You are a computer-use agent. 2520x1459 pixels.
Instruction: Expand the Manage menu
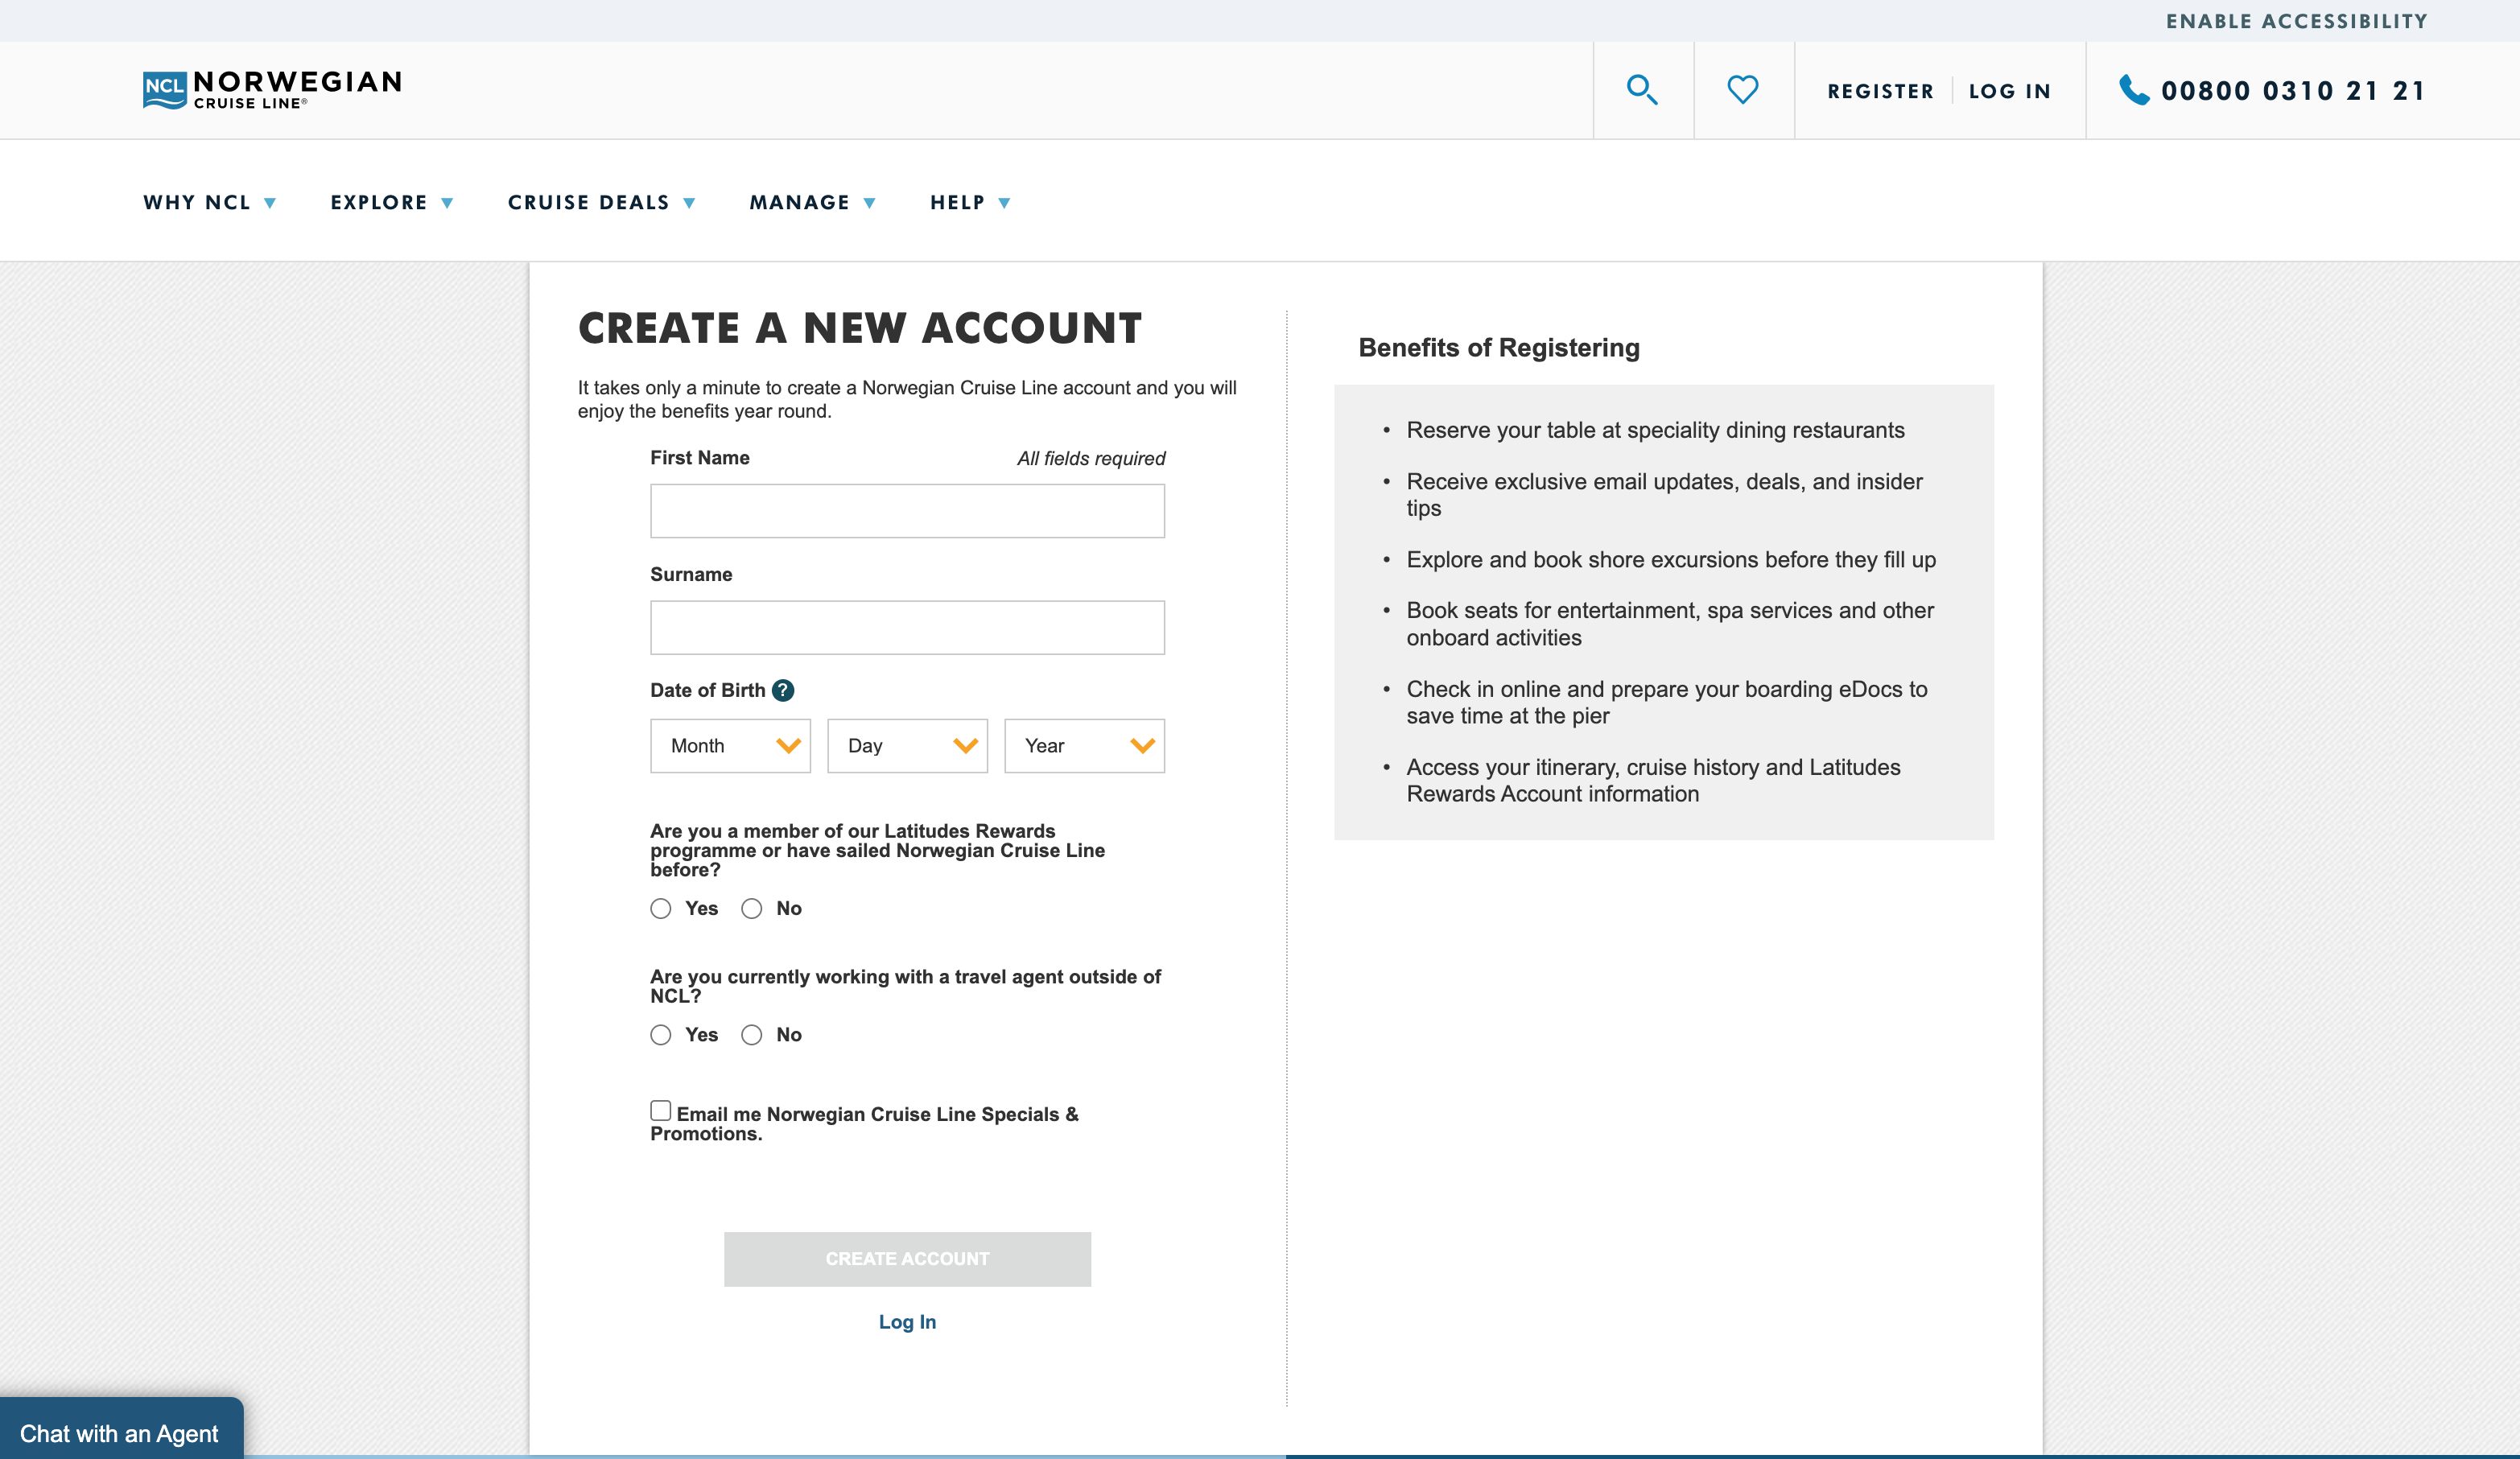pyautogui.click(x=812, y=202)
